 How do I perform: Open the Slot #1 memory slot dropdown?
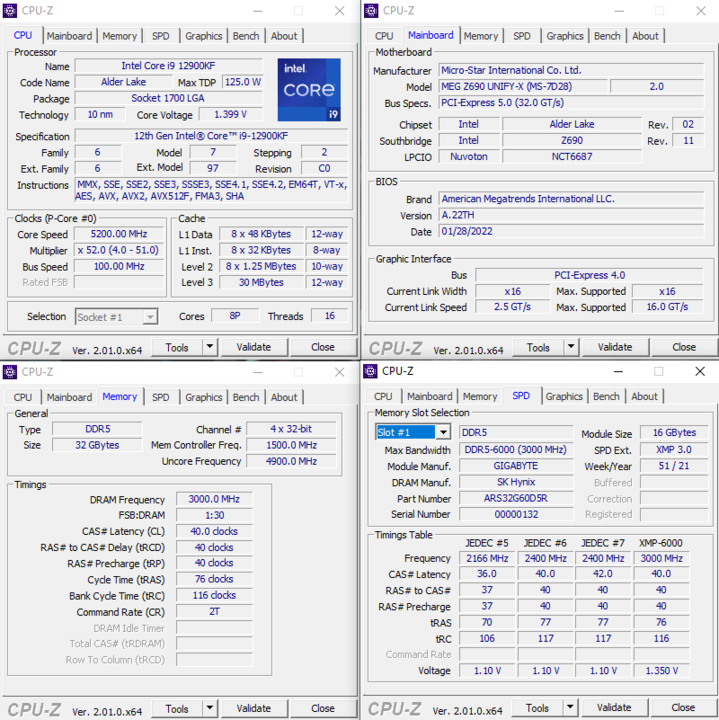coord(442,432)
